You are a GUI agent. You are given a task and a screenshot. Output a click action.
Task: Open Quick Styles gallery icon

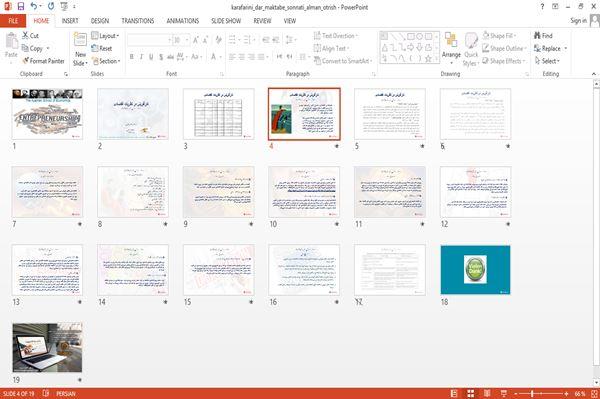point(471,41)
